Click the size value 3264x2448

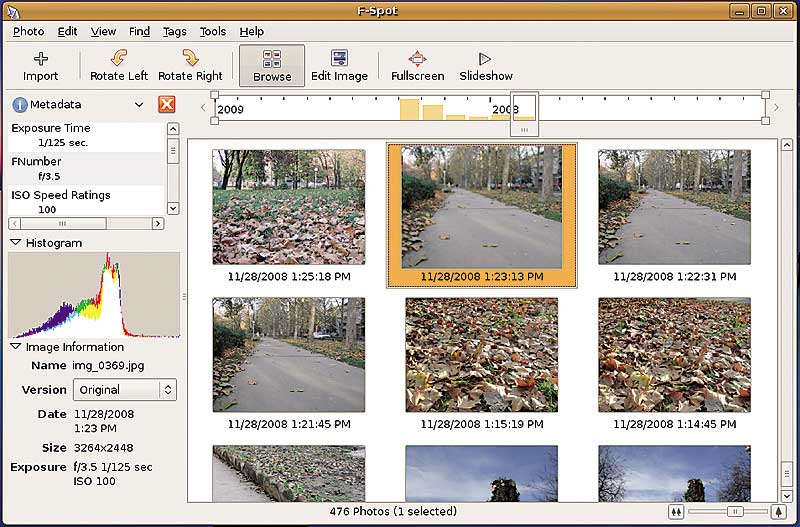point(104,448)
